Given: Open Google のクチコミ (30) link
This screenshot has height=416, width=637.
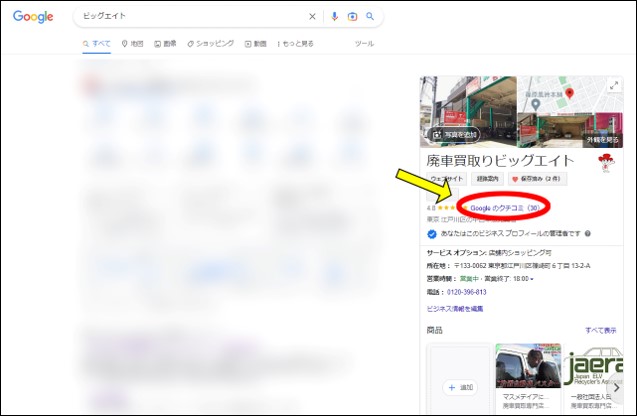Looking at the screenshot, I should [x=505, y=208].
